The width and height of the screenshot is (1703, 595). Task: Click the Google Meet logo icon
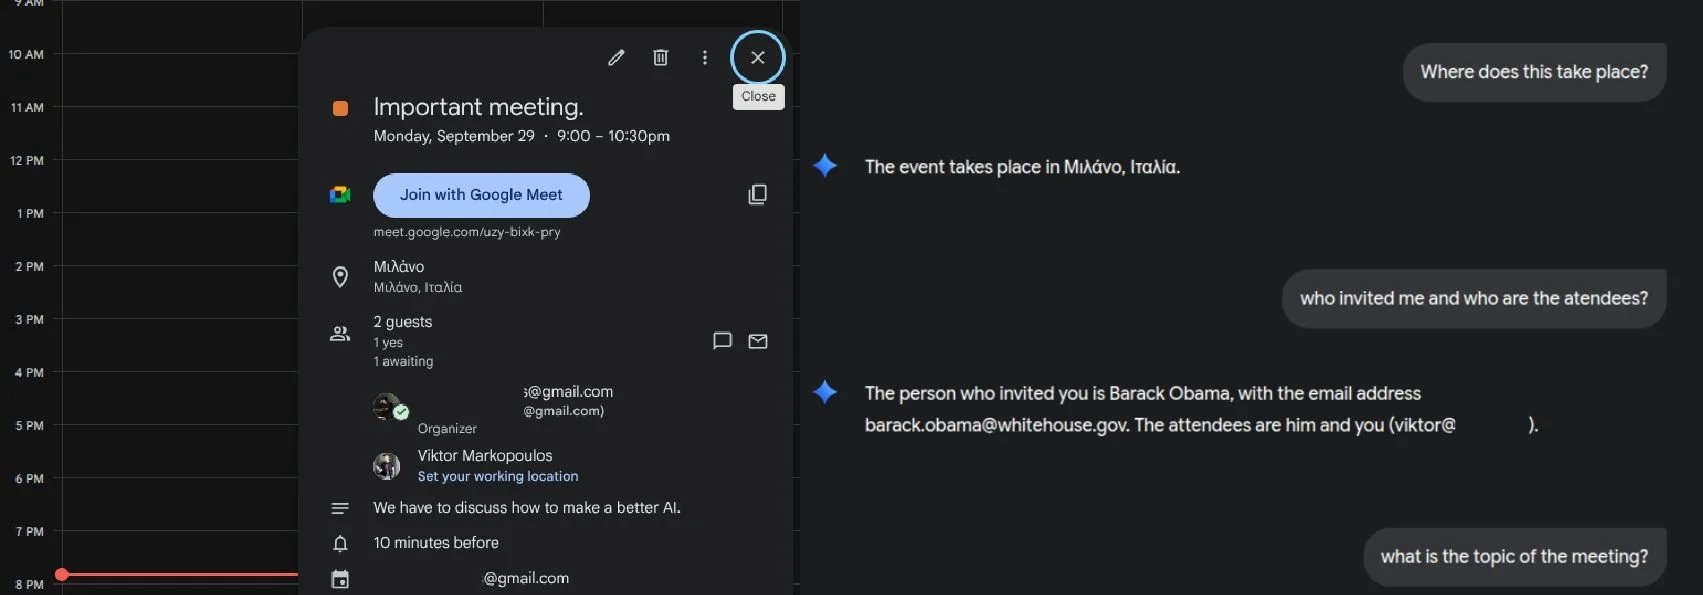pos(340,195)
